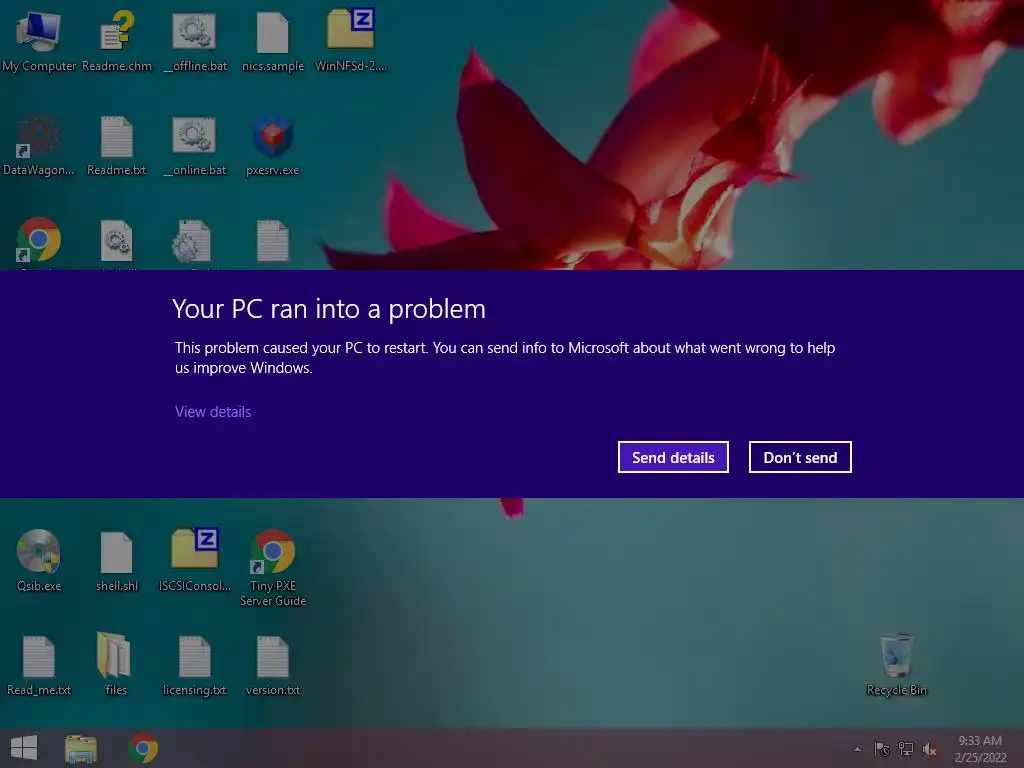Select the _offline.bat file icon
This screenshot has width=1024, height=768.
pyautogui.click(x=195, y=40)
